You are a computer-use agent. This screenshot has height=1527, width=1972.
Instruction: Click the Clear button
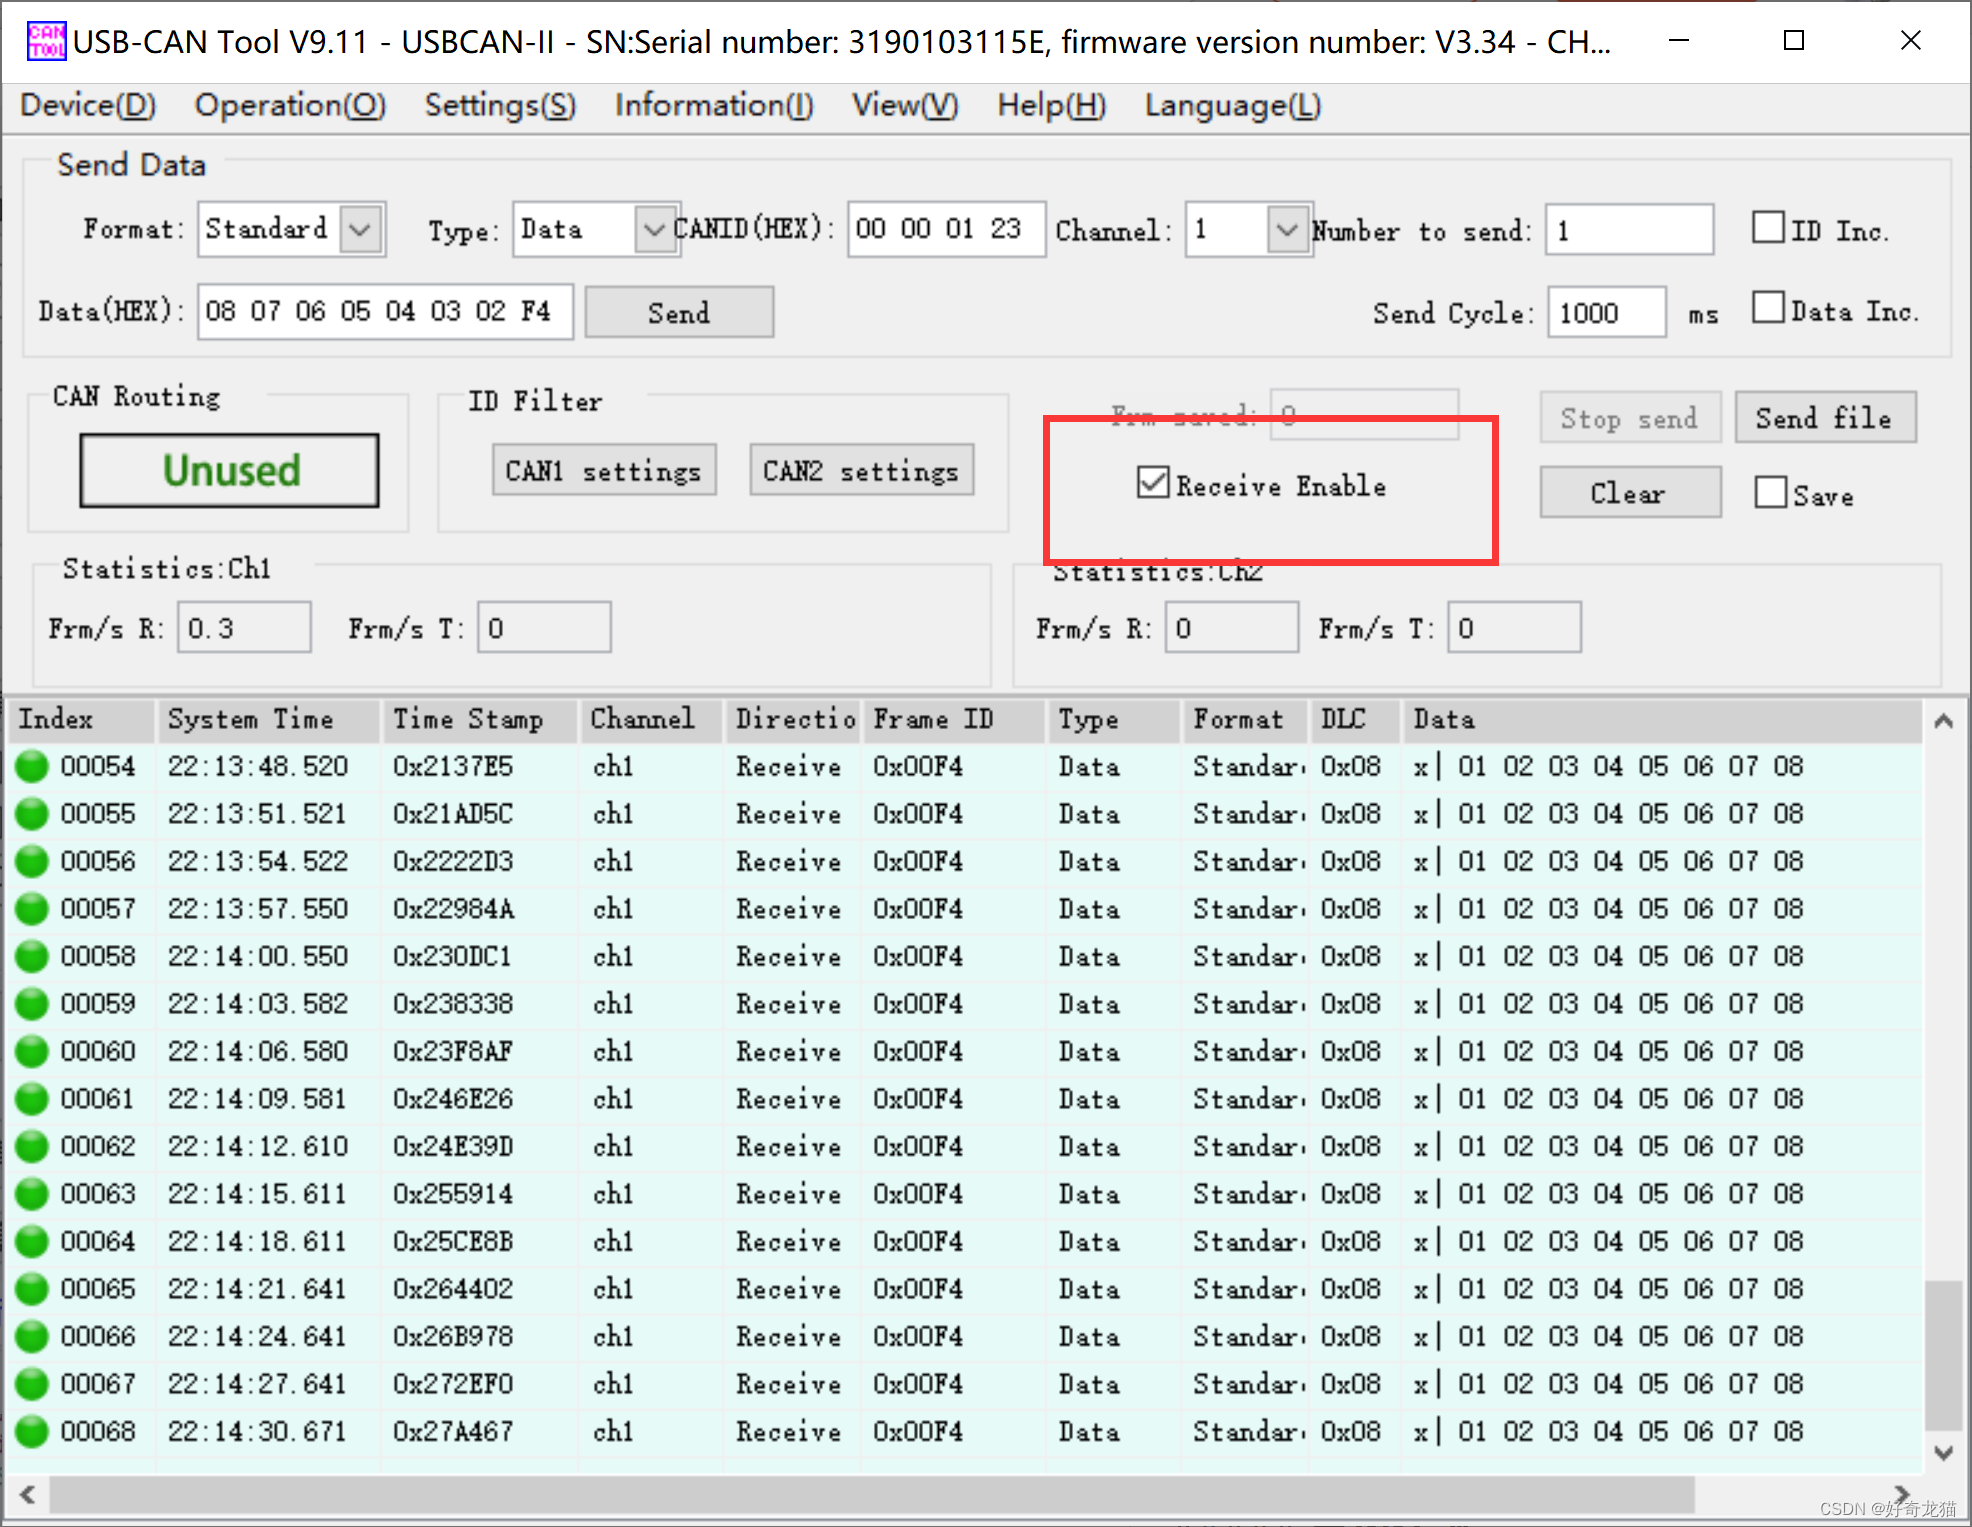click(x=1630, y=492)
